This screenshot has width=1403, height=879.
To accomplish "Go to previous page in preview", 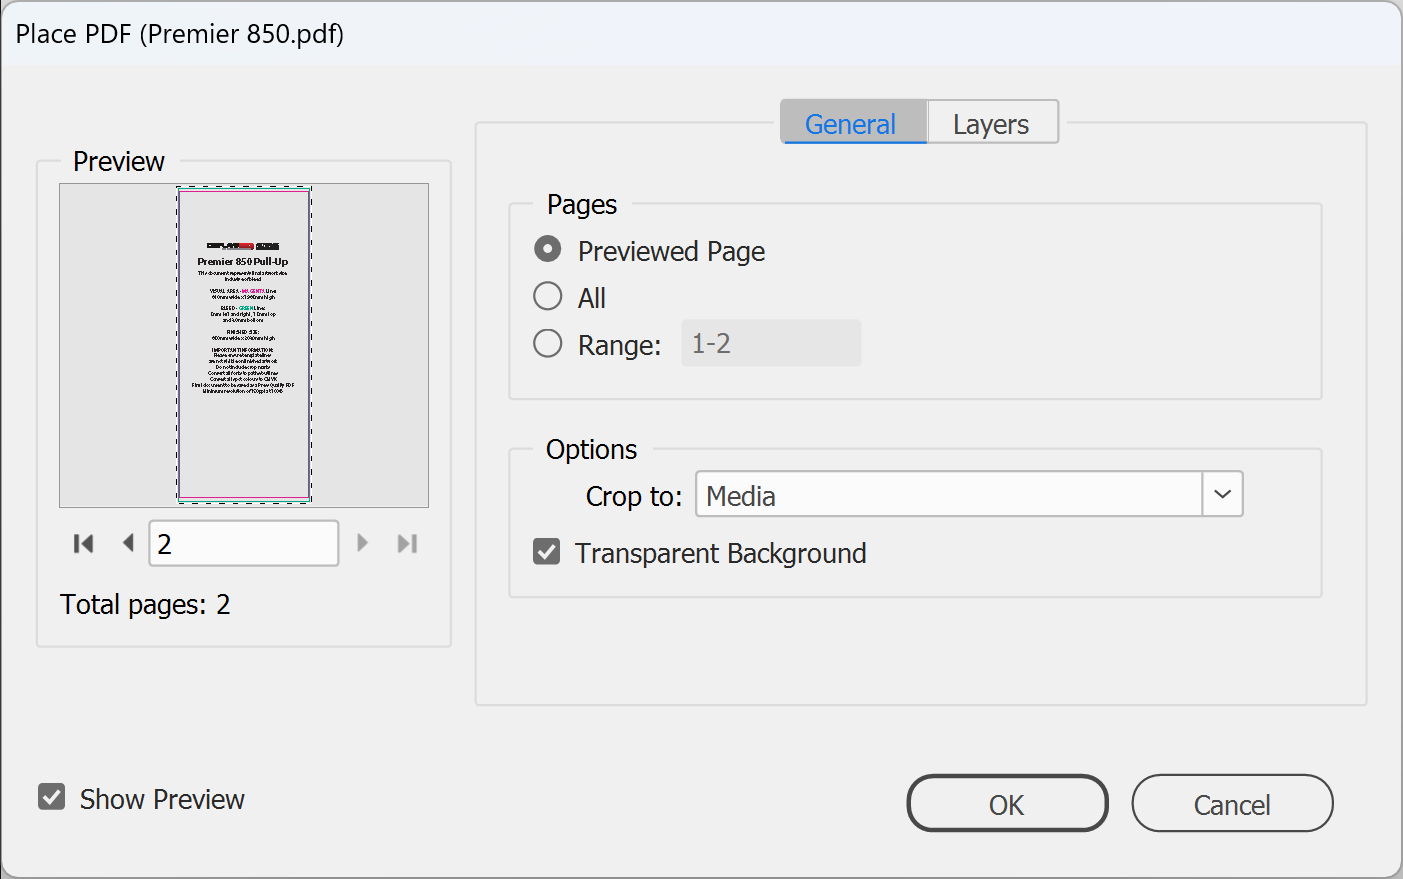I will pyautogui.click(x=128, y=543).
